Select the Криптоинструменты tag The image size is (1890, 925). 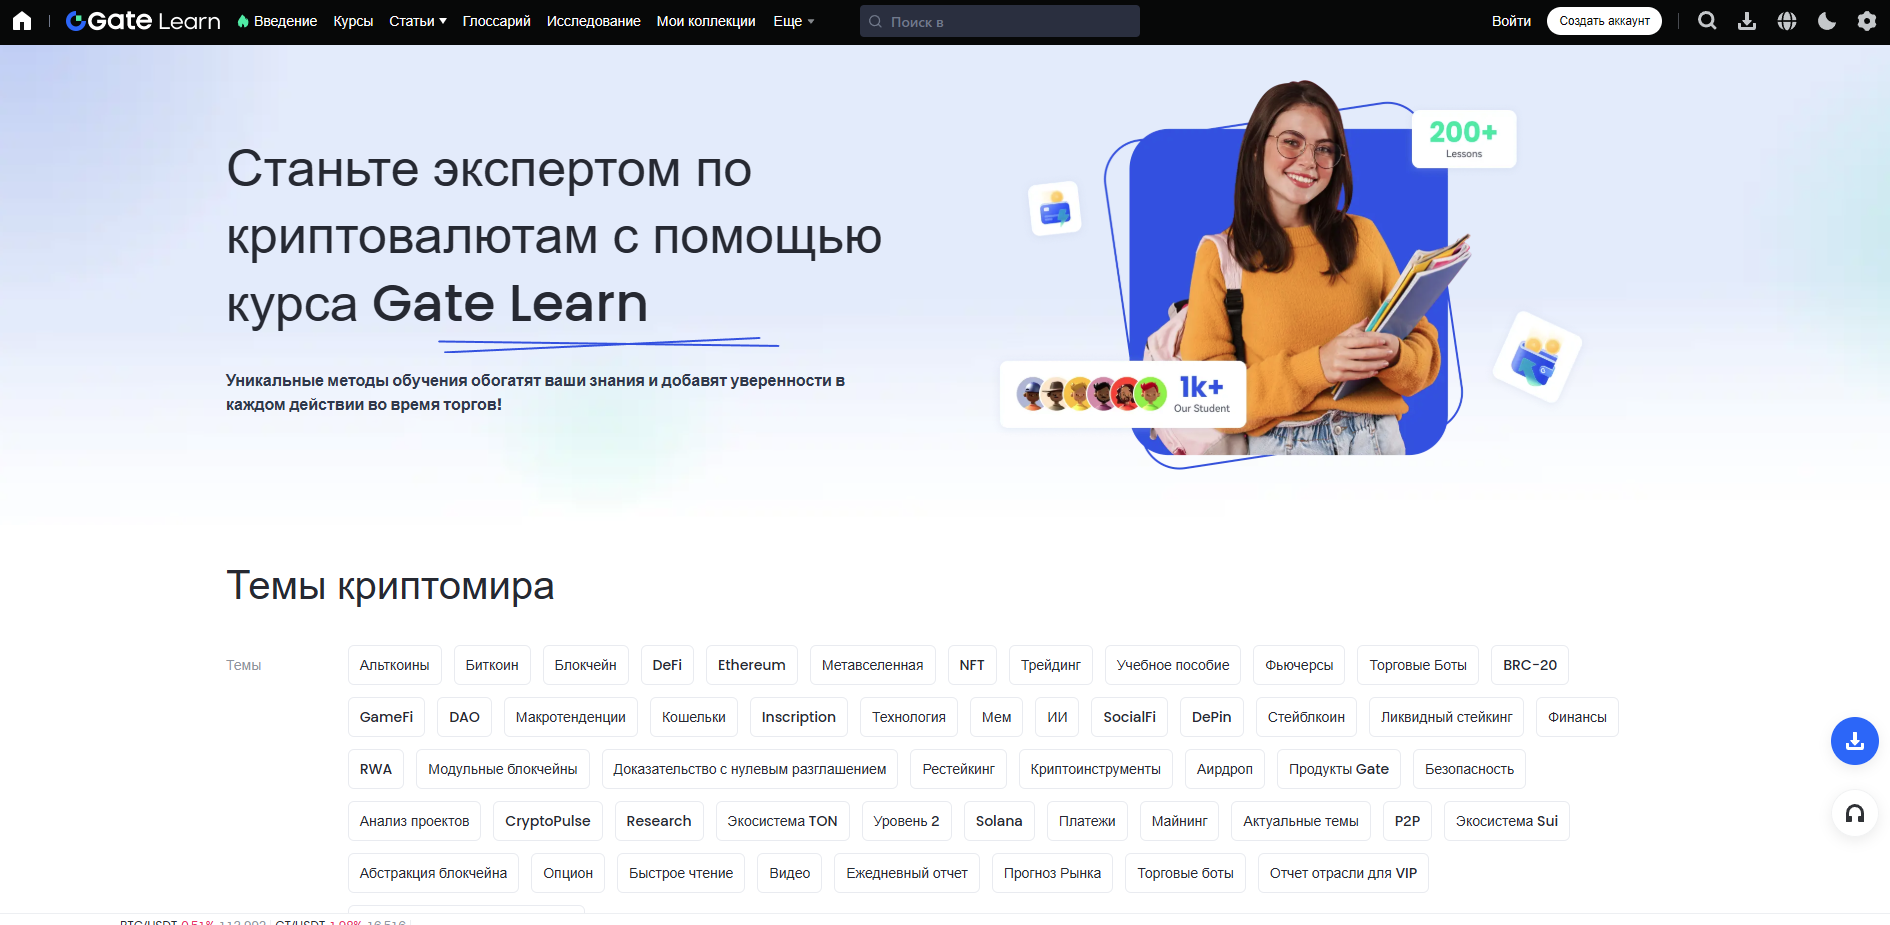click(1096, 769)
